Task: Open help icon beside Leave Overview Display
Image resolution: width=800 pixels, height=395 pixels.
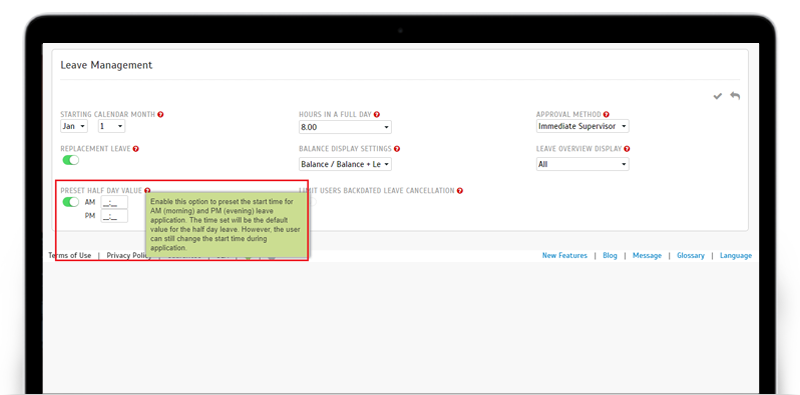Action: (627, 149)
